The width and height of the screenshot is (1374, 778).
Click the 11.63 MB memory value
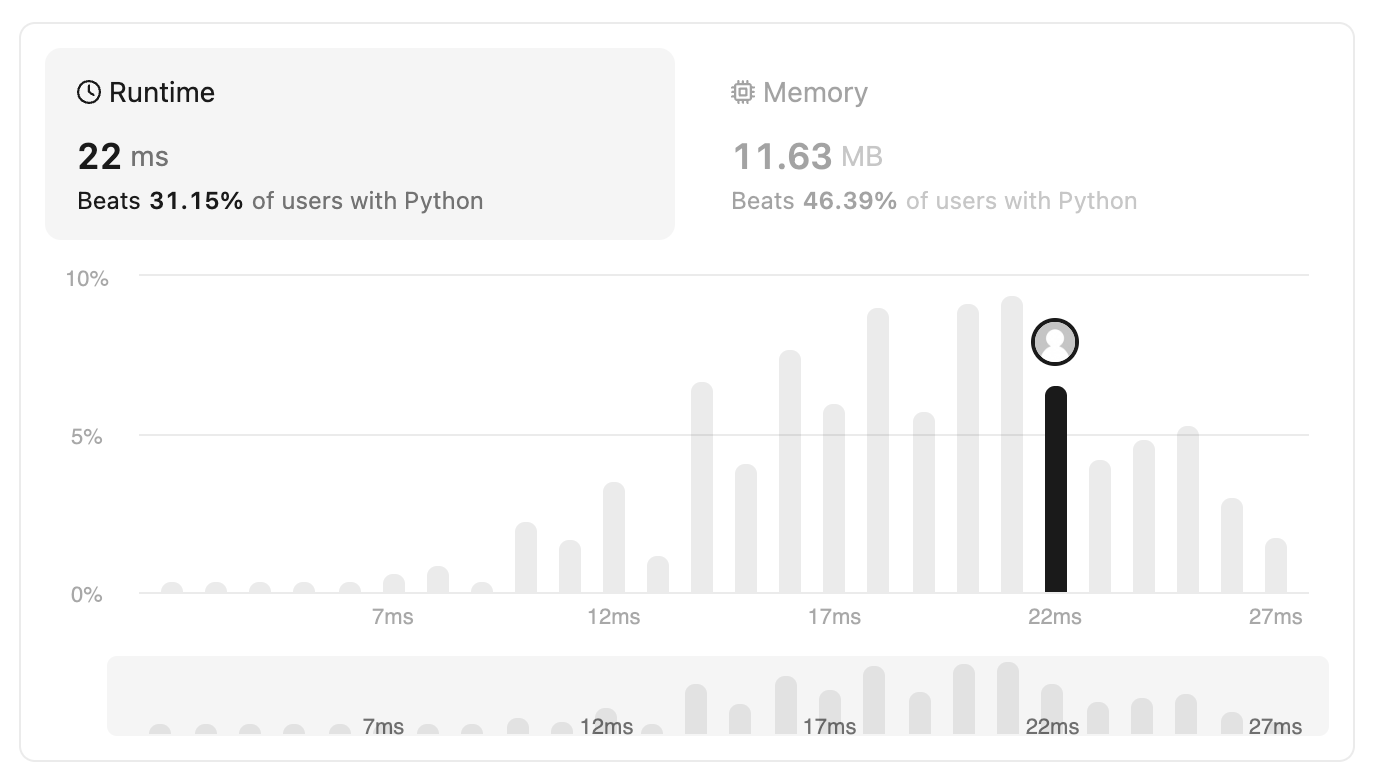point(808,156)
